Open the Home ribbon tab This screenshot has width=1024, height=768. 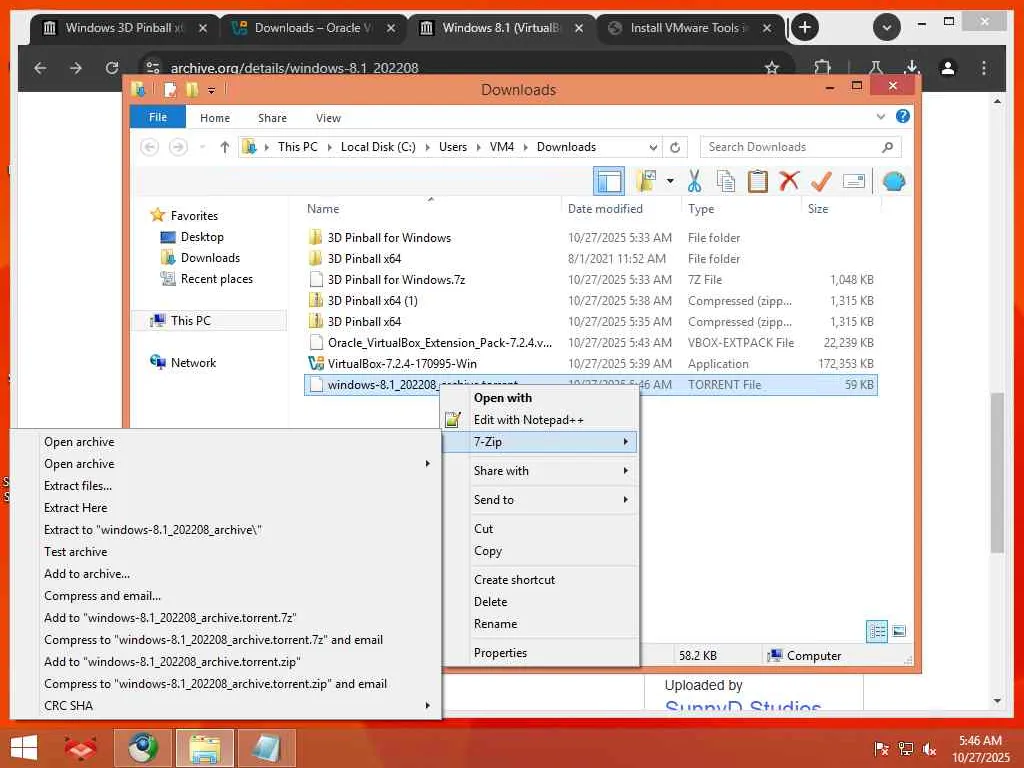(215, 118)
